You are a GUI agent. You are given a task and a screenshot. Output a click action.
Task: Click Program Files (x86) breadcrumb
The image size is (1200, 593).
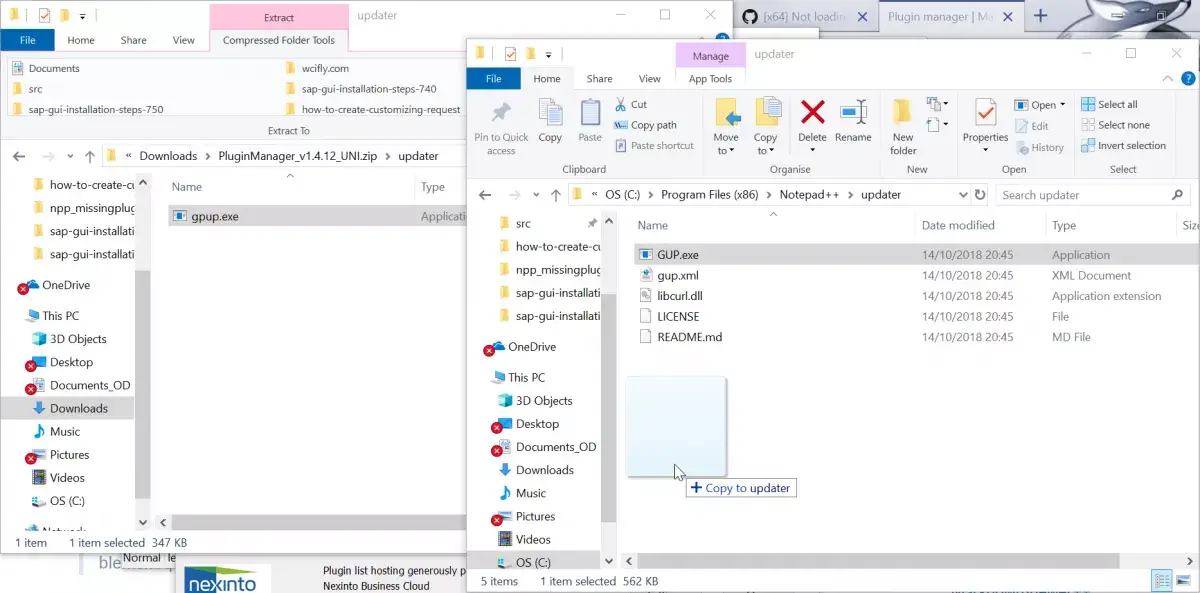pos(711,195)
